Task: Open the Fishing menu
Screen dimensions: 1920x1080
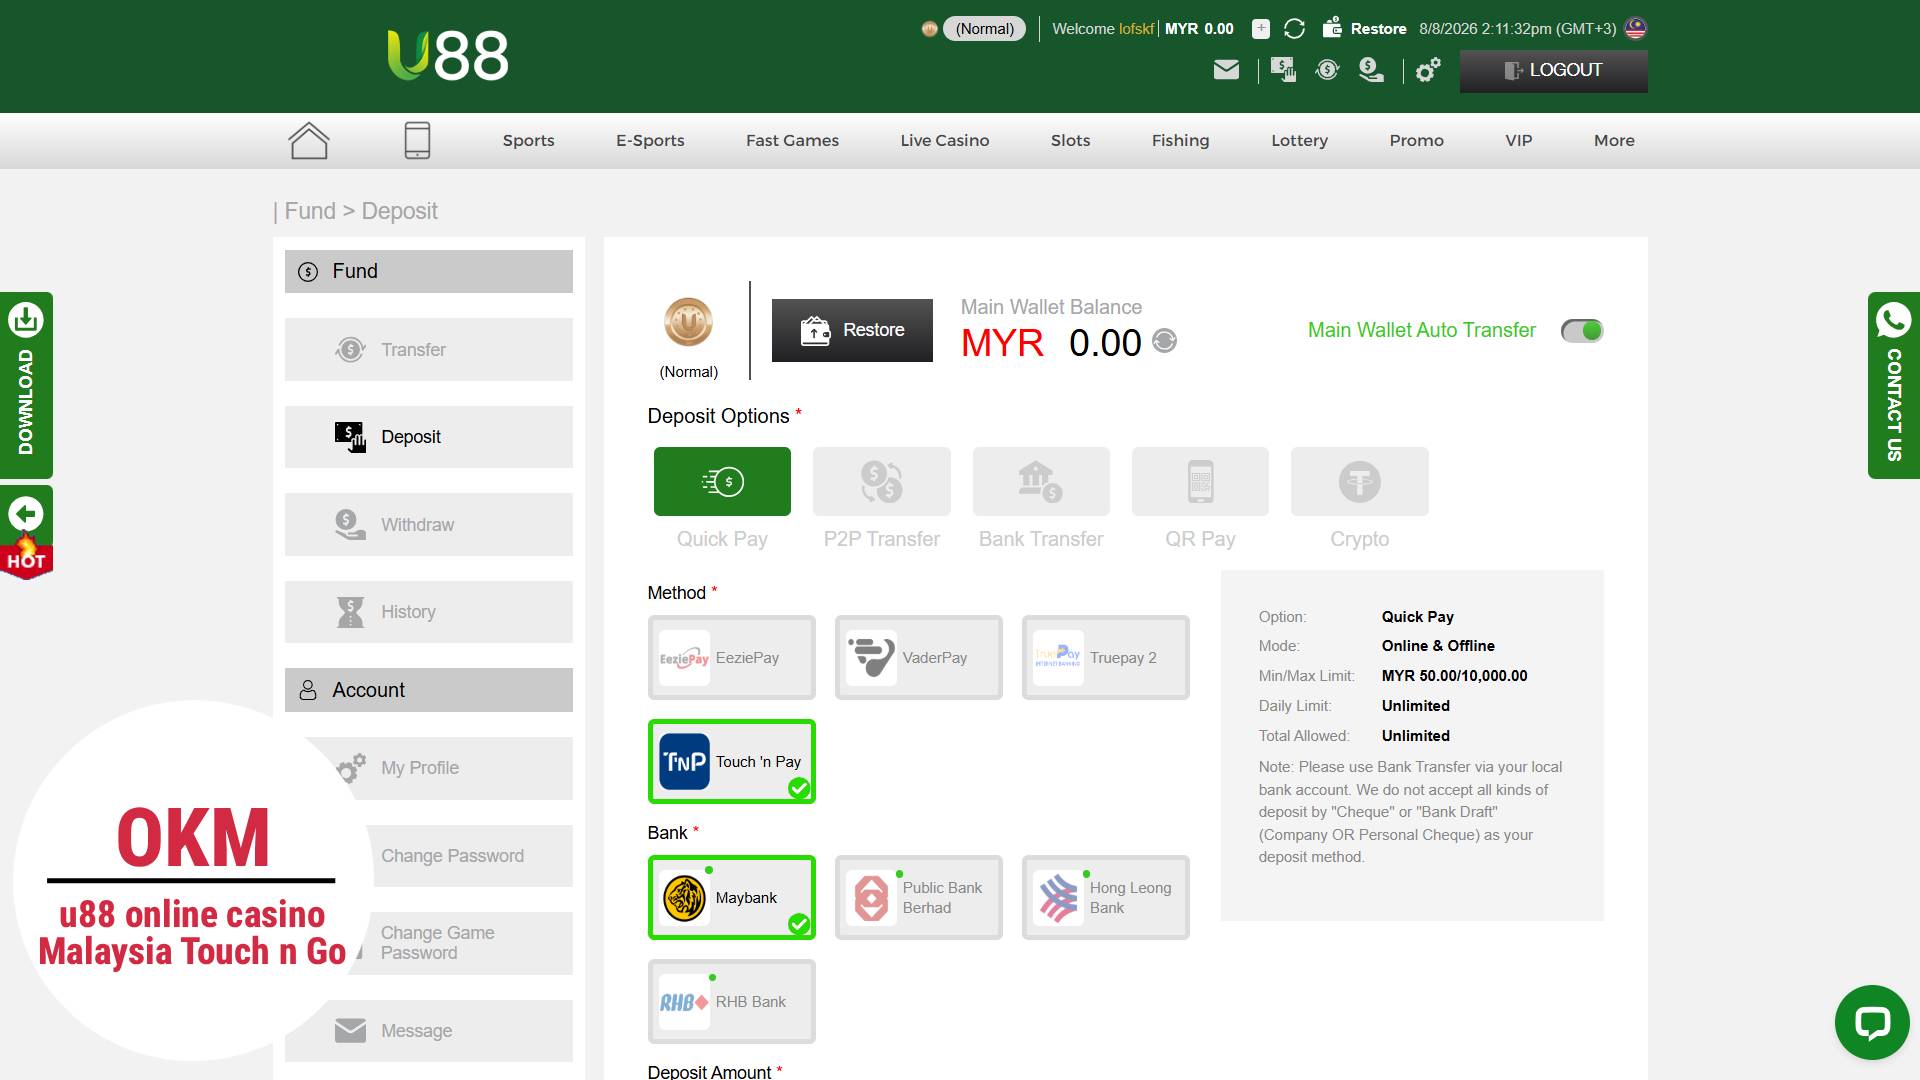Action: tap(1180, 141)
